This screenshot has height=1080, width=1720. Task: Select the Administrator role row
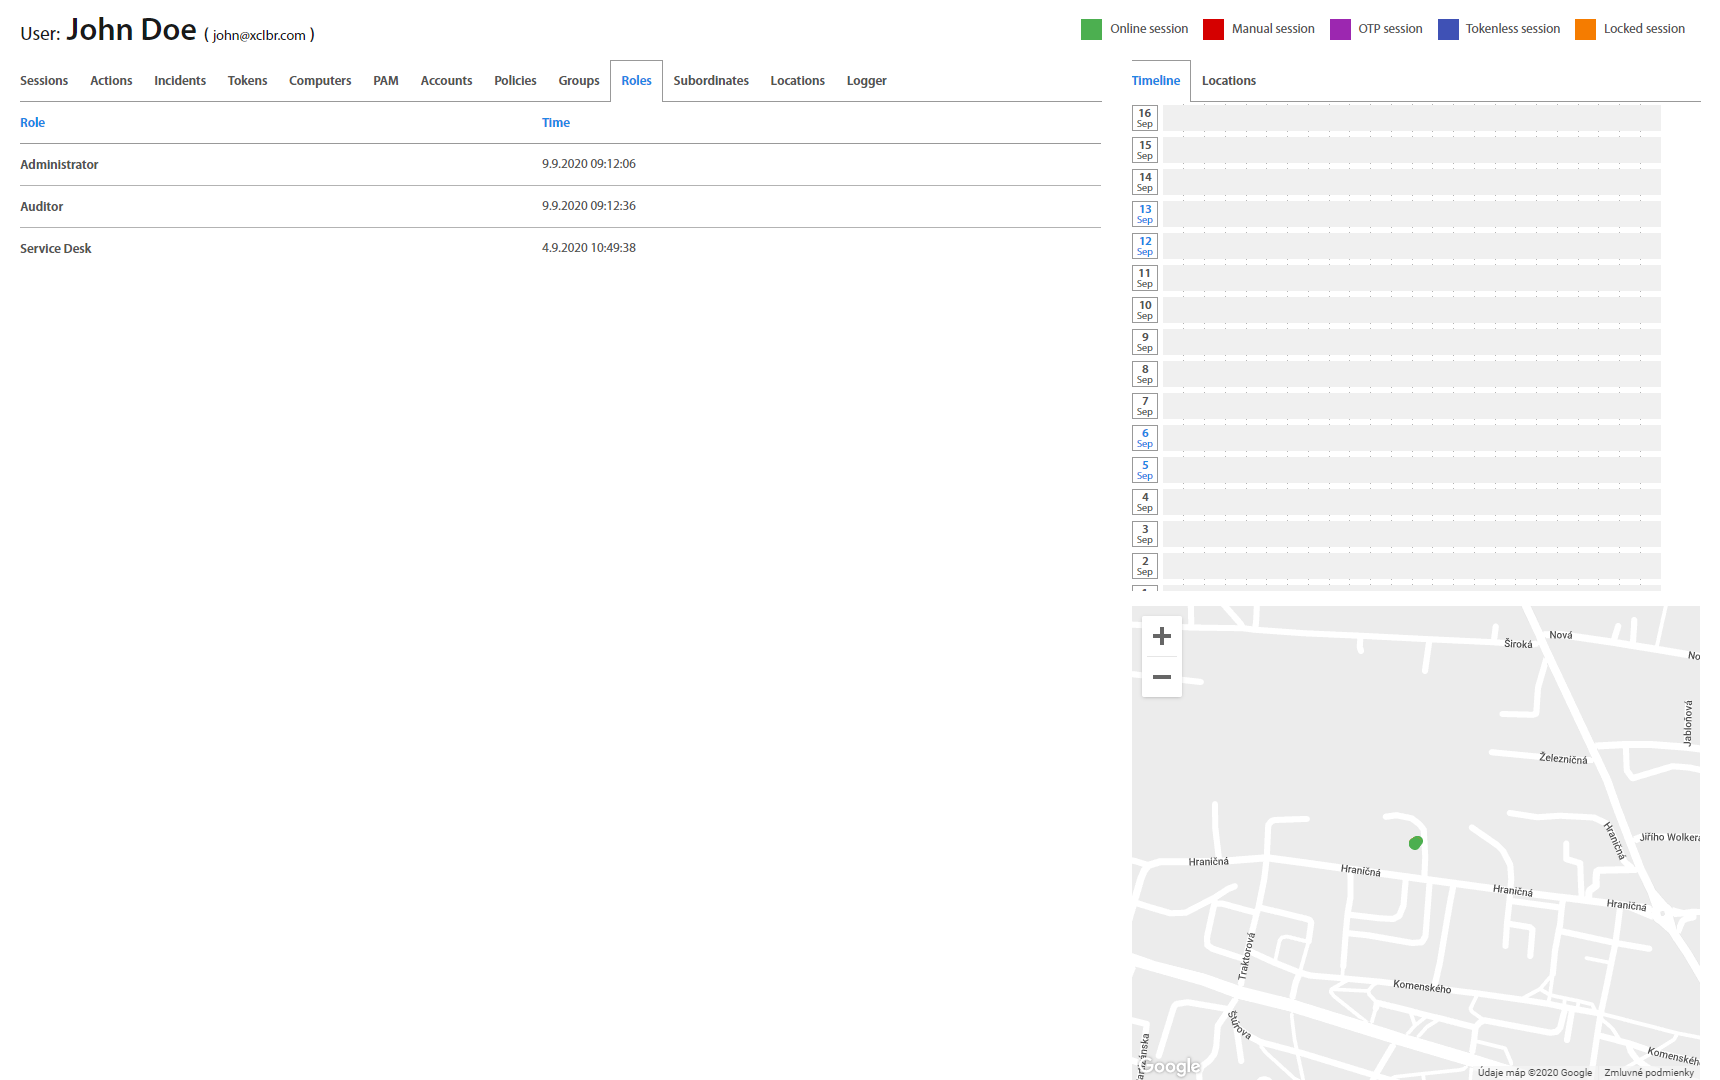coord(60,165)
